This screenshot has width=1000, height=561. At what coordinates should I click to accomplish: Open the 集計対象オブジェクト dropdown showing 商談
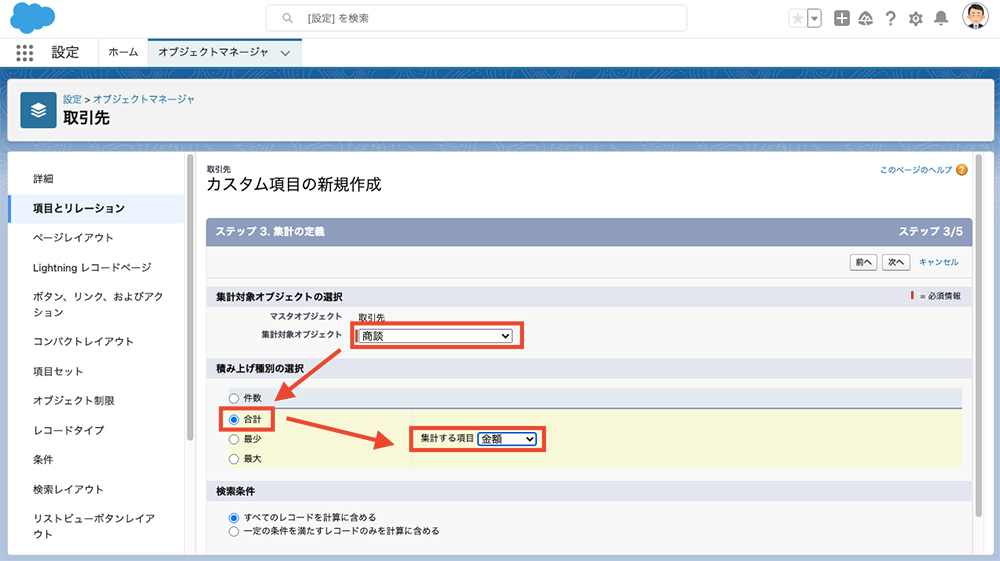(x=436, y=336)
